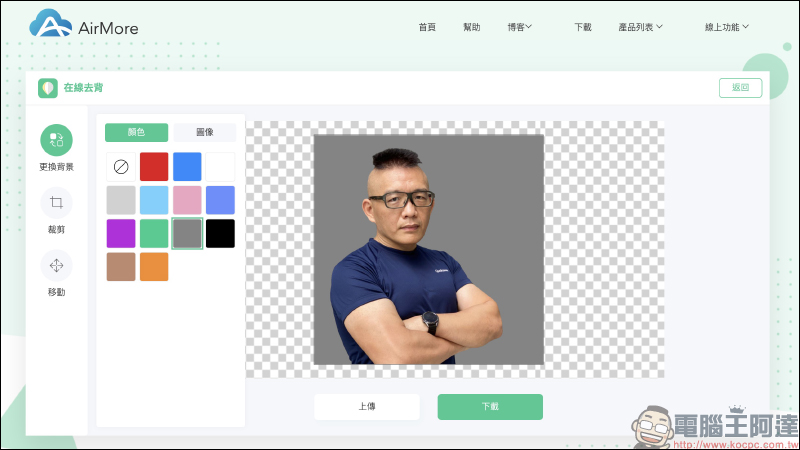Expand the 產品列表 dropdown menu
The image size is (800, 450).
pyautogui.click(x=640, y=27)
